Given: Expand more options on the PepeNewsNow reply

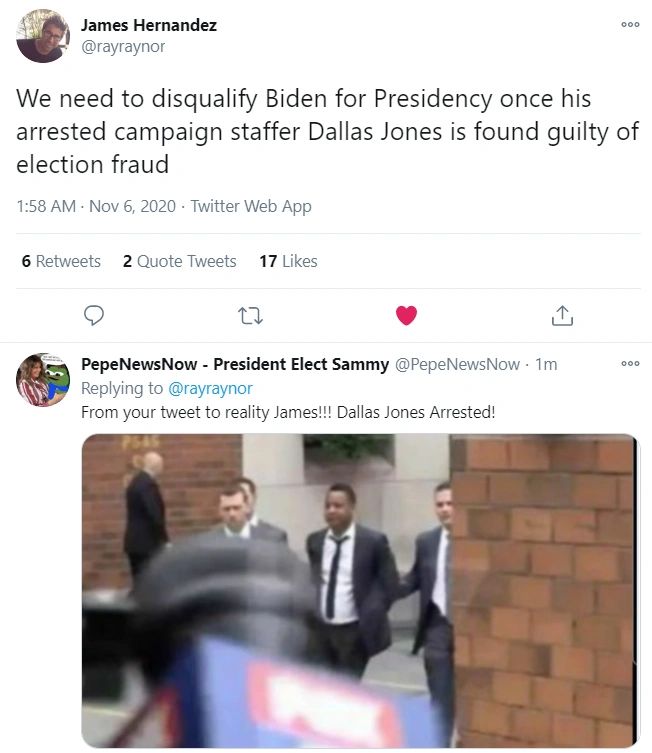Looking at the screenshot, I should click(x=630, y=364).
